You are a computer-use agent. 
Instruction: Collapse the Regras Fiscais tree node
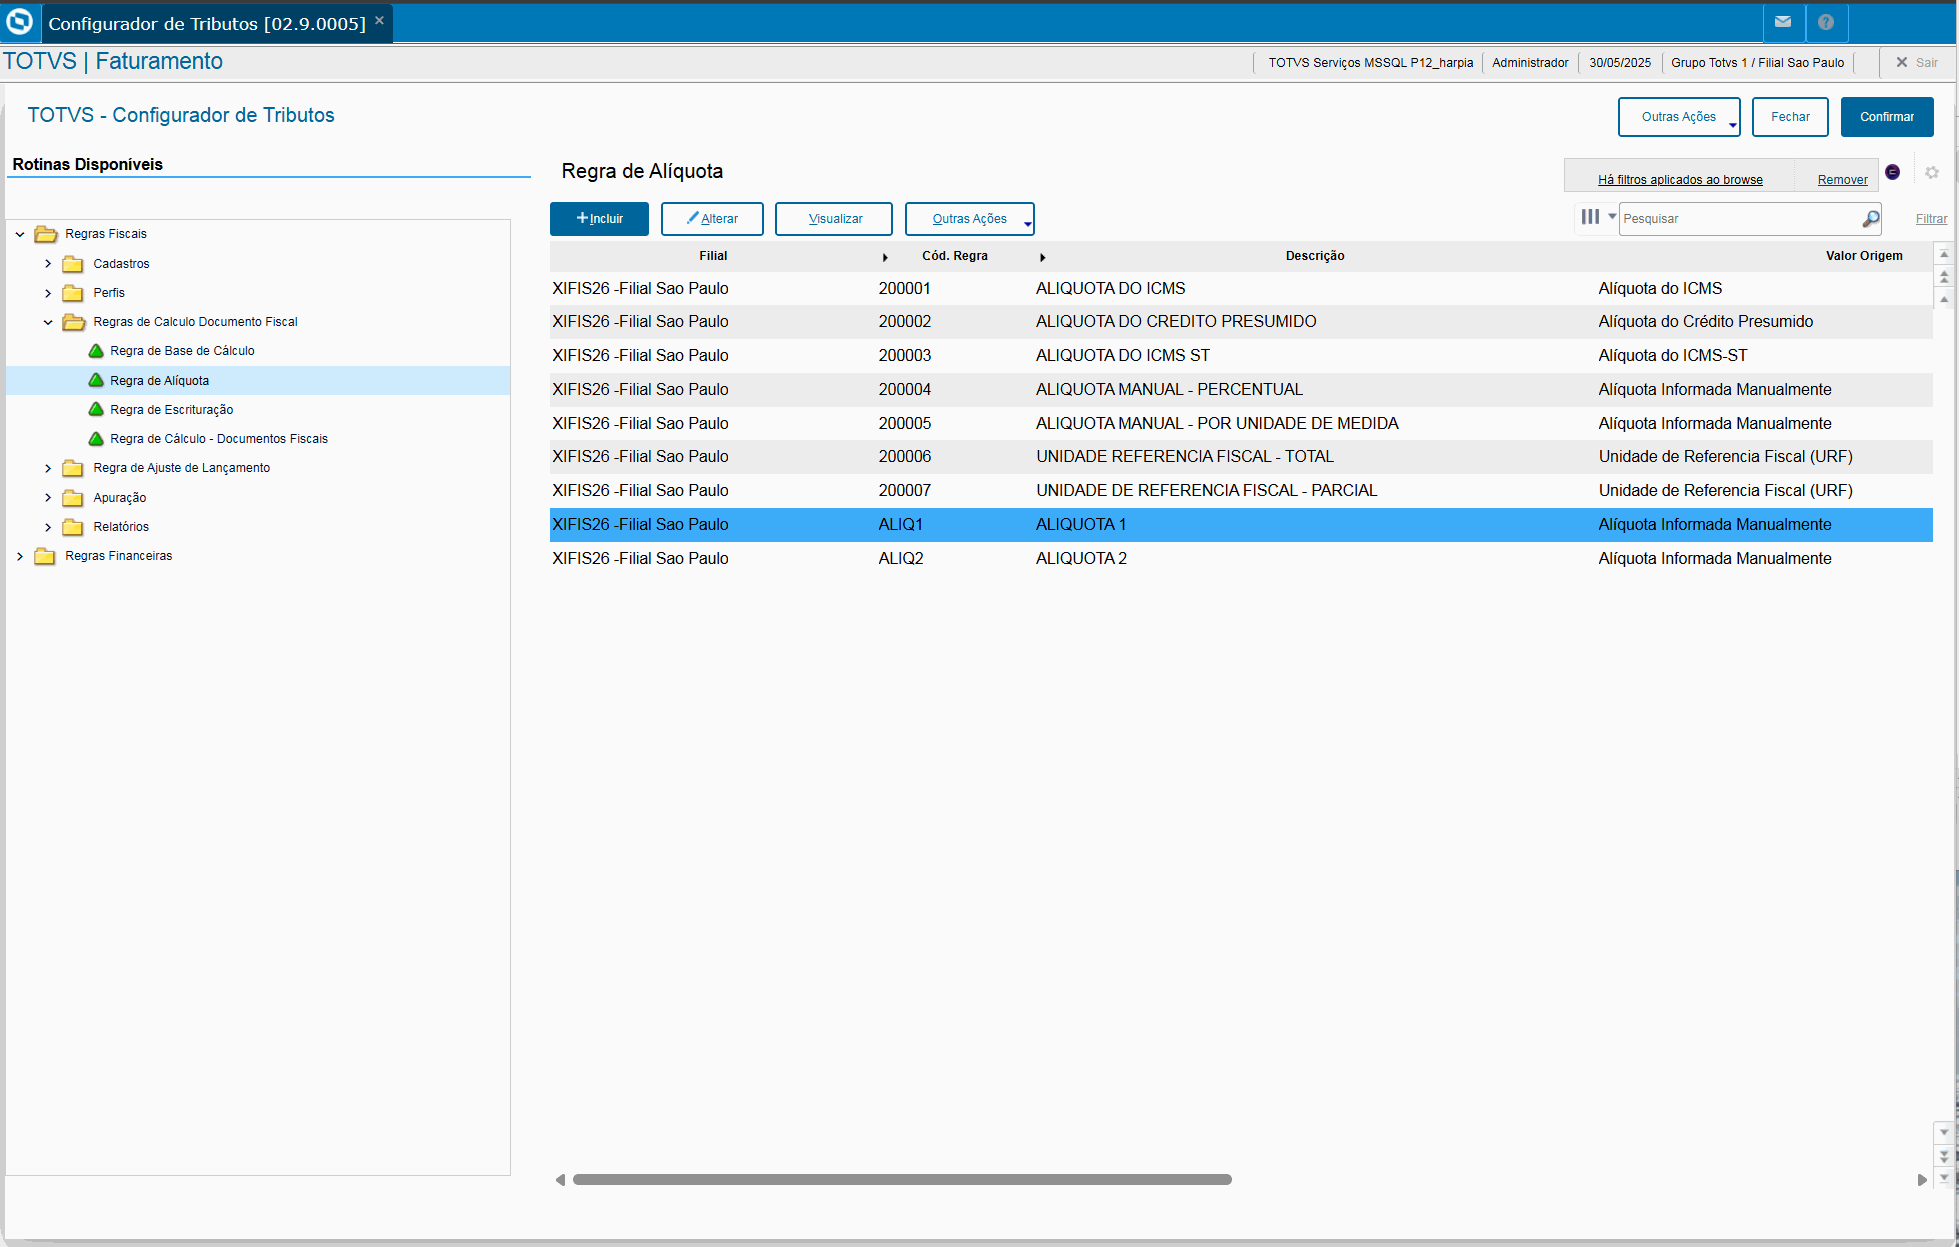(x=20, y=234)
